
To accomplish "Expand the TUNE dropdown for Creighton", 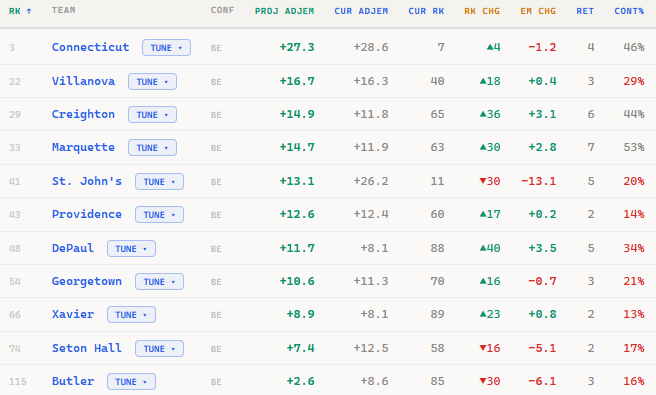I will [x=152, y=114].
